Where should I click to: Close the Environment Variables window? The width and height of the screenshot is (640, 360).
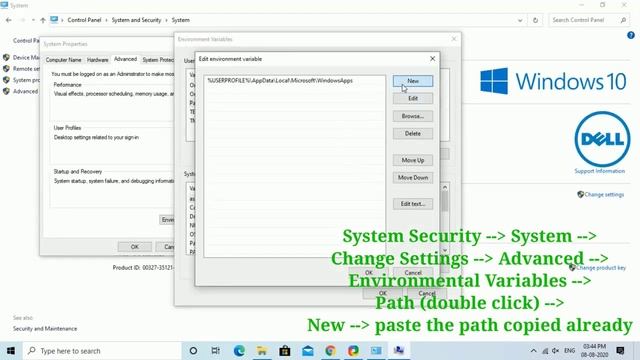(x=454, y=39)
